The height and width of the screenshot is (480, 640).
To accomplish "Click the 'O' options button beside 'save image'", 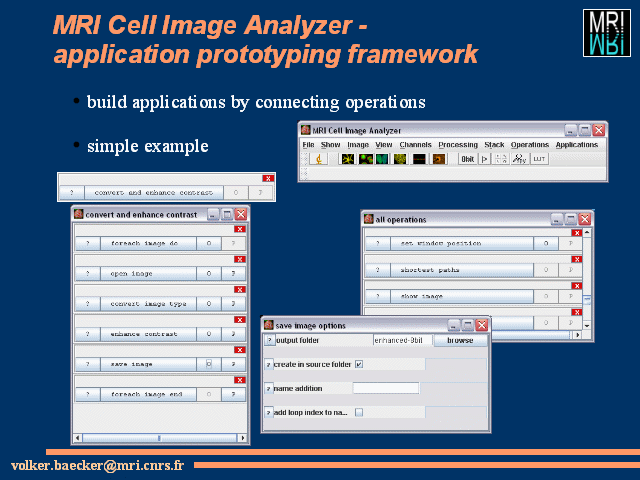I will tap(209, 364).
